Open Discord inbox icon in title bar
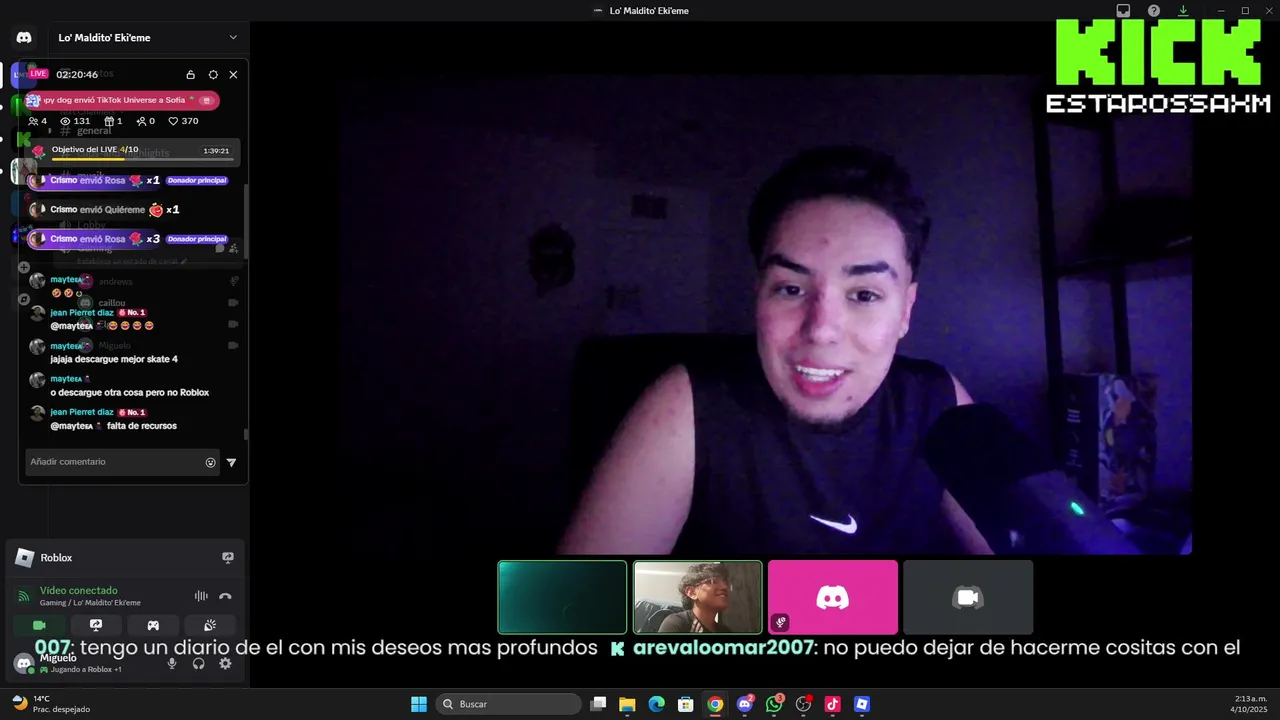 (x=1123, y=11)
